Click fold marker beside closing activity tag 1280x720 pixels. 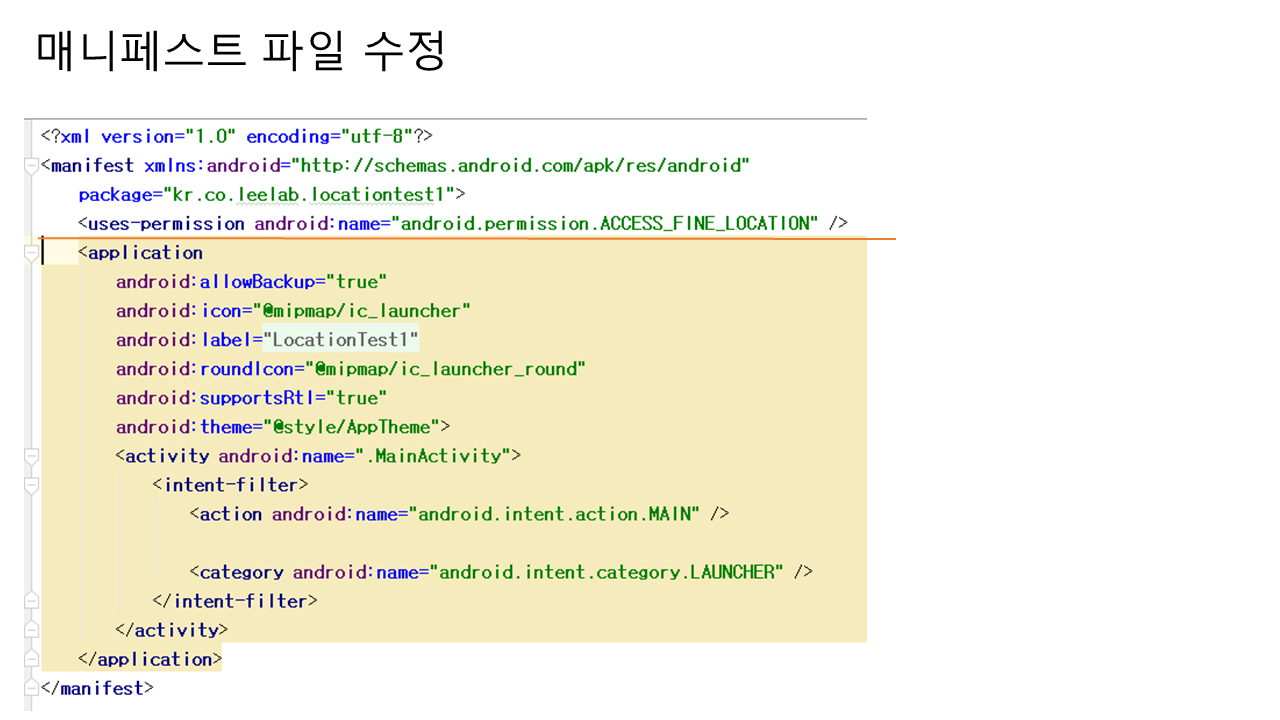click(31, 630)
